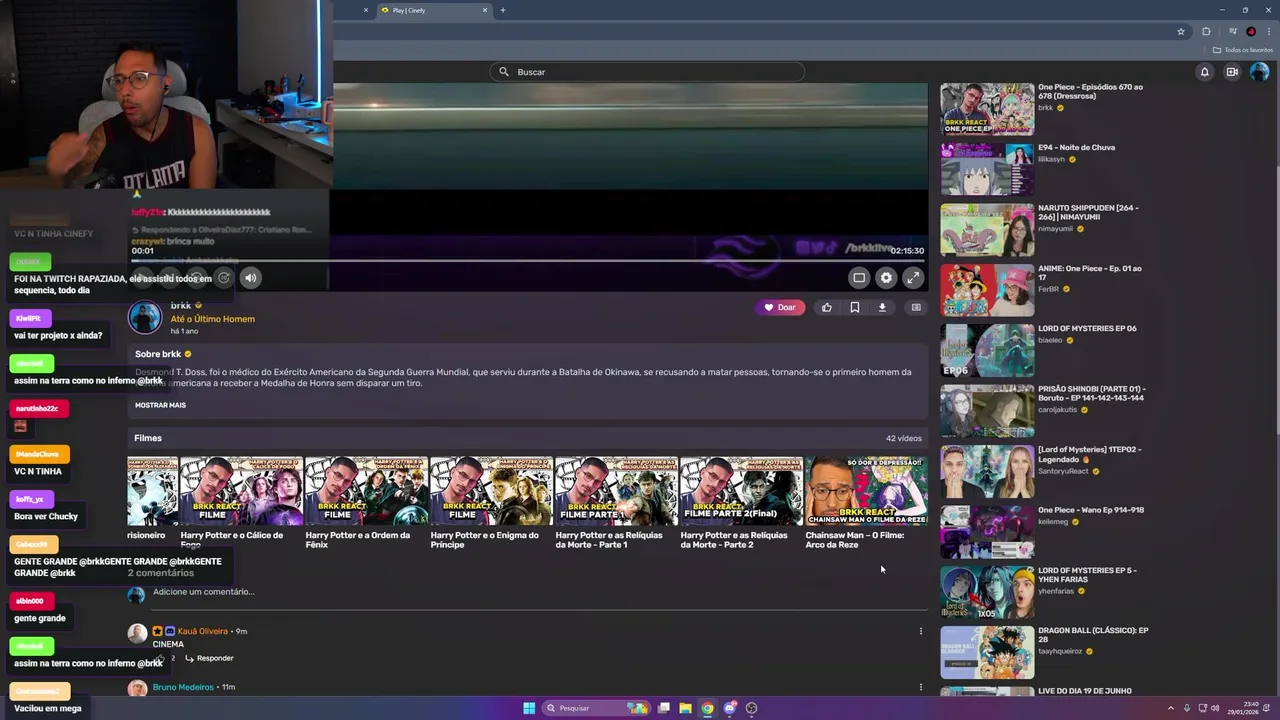1280x720 pixels.
Task: Save the video with the bookmark icon
Action: point(855,307)
